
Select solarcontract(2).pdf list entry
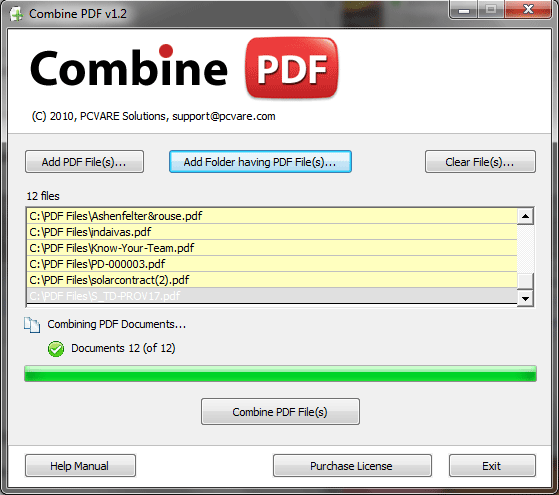pyautogui.click(x=272, y=280)
